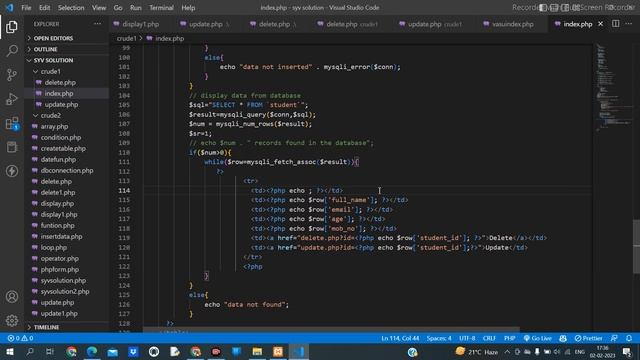This screenshot has width=640, height=360.
Task: Open Windows taskbar search
Action: click(x=30, y=351)
